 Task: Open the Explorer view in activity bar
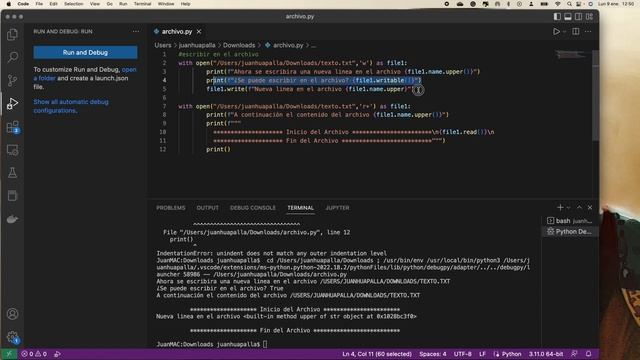click(x=12, y=35)
